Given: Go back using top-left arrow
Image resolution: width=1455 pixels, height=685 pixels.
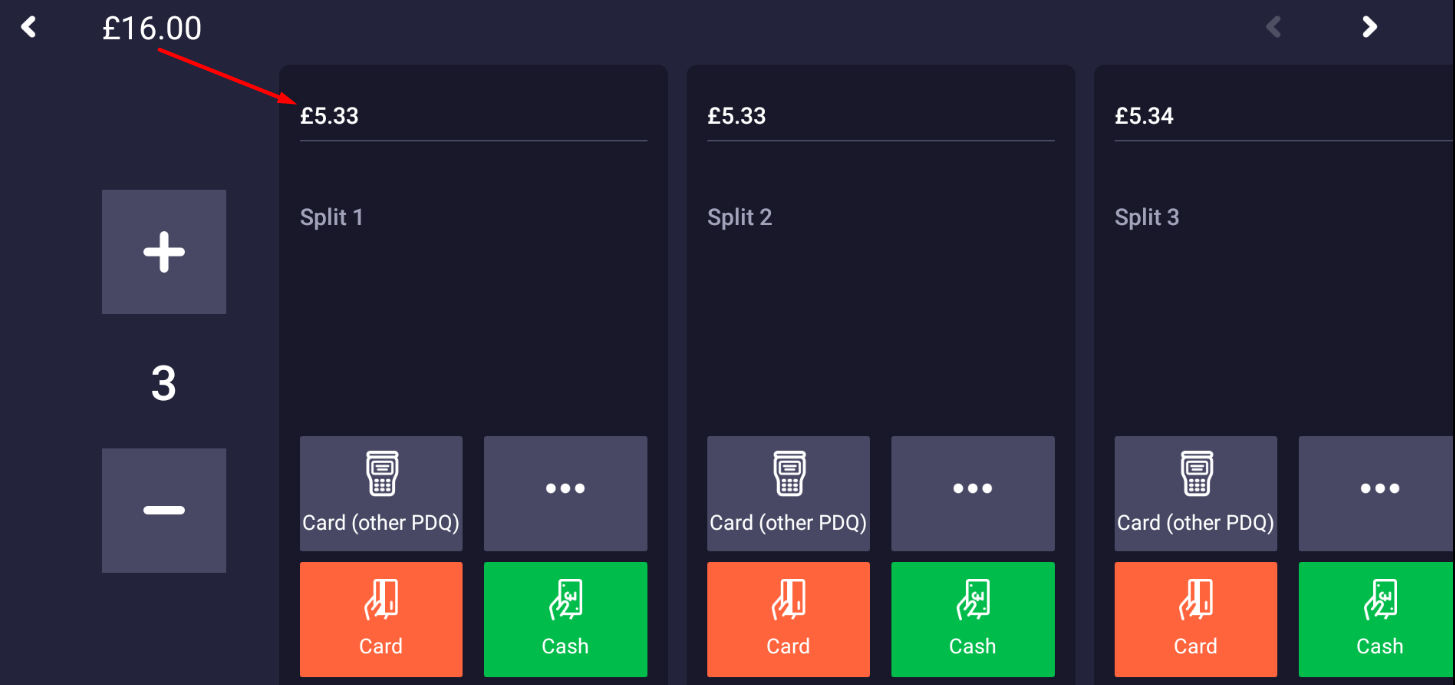Looking at the screenshot, I should 29,27.
